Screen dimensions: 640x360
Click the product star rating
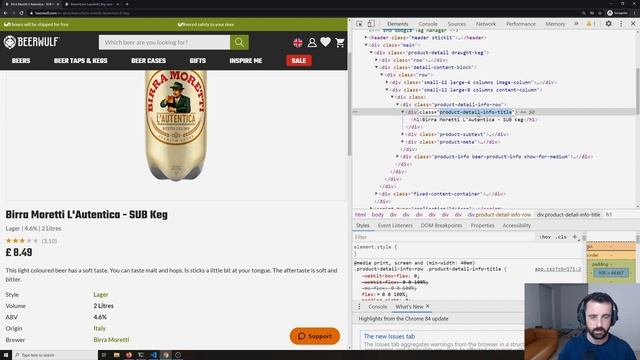(22, 241)
